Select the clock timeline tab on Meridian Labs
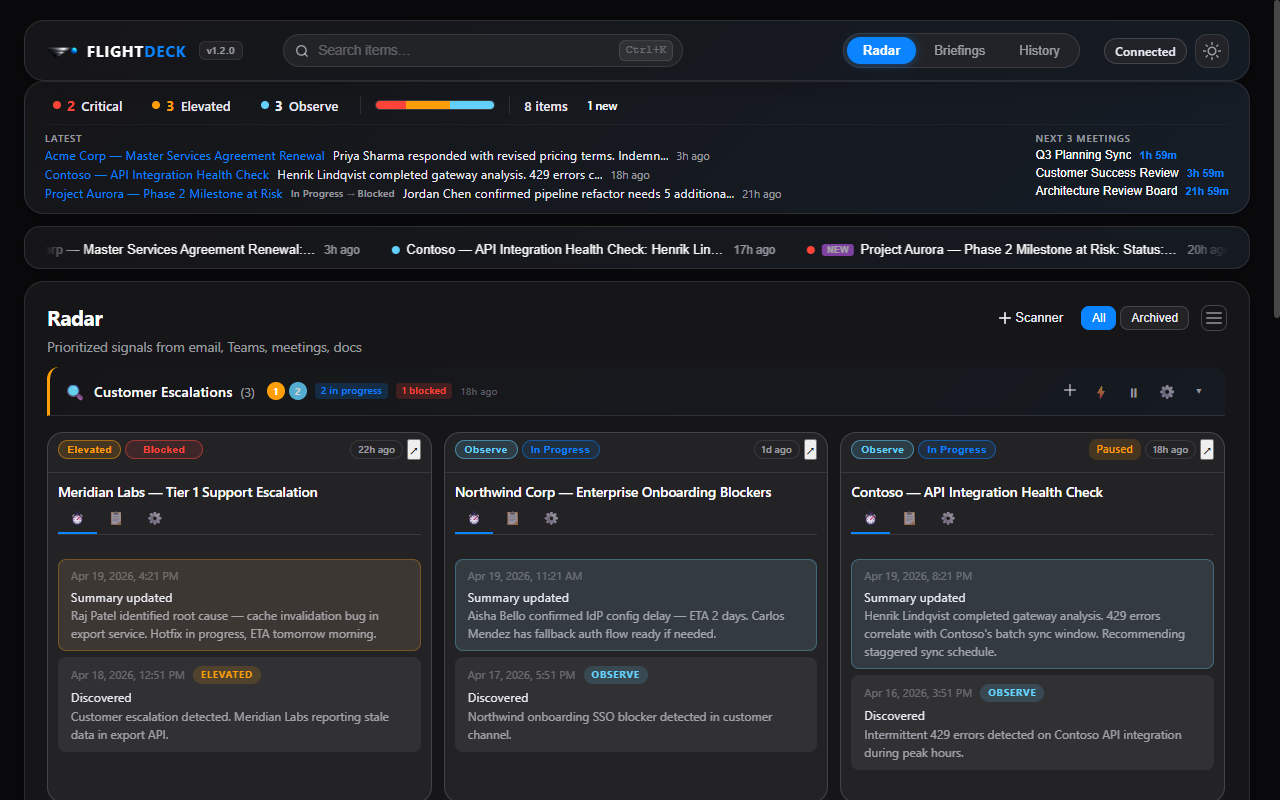The width and height of the screenshot is (1280, 800). 77,518
